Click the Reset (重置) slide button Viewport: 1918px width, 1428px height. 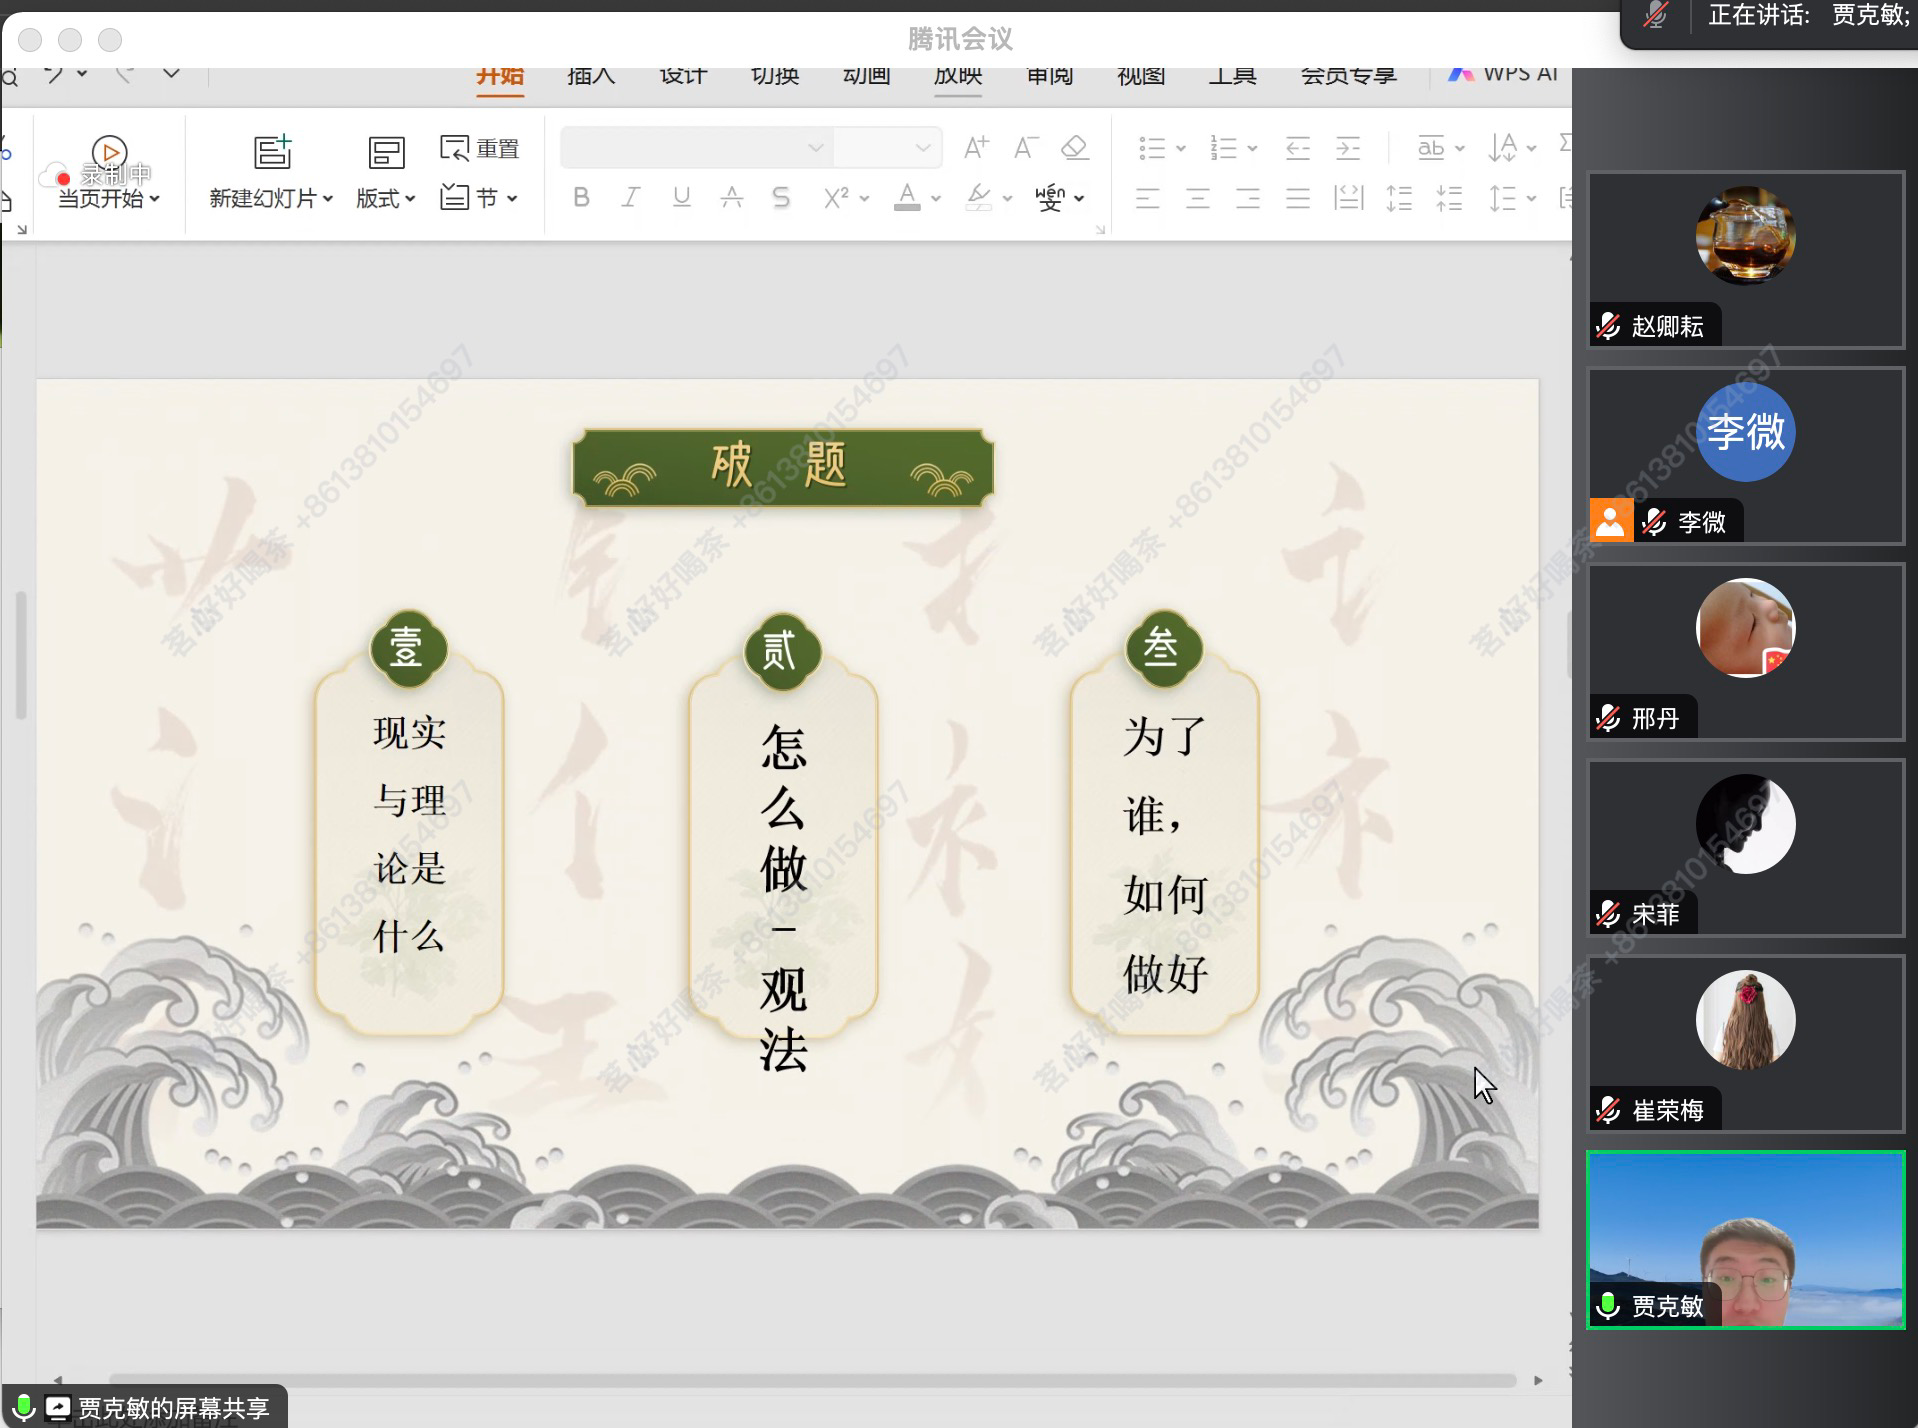(480, 148)
